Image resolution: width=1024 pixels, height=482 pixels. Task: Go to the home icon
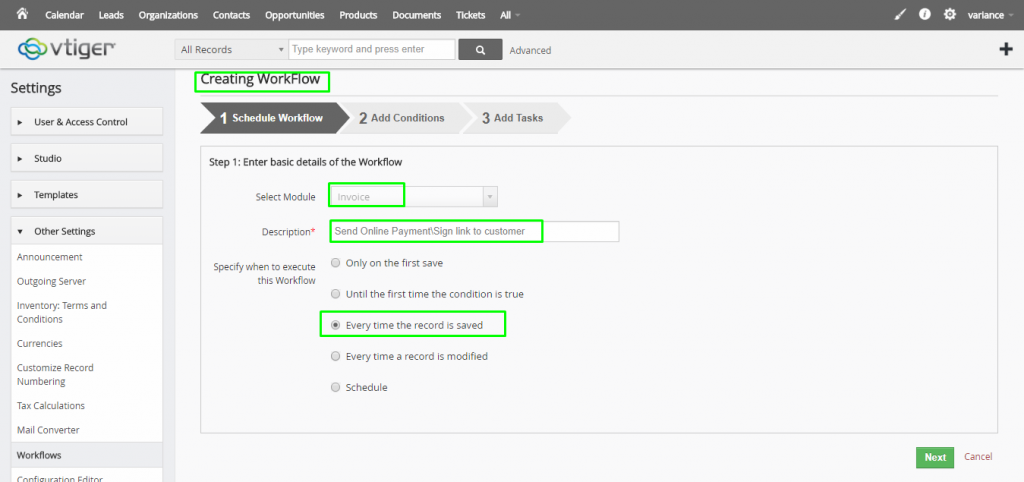click(22, 14)
